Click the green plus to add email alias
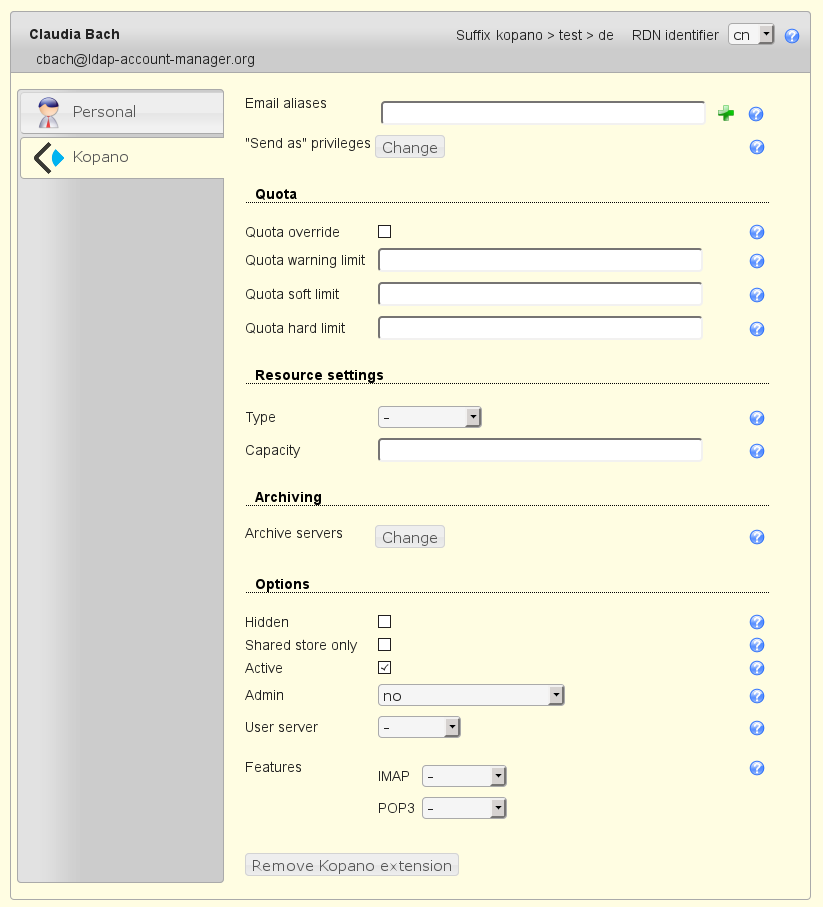The image size is (823, 907). (726, 114)
